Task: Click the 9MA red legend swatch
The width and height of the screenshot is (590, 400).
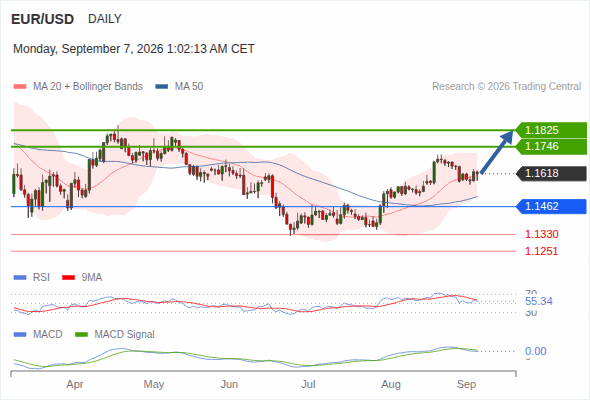Action: coord(68,278)
